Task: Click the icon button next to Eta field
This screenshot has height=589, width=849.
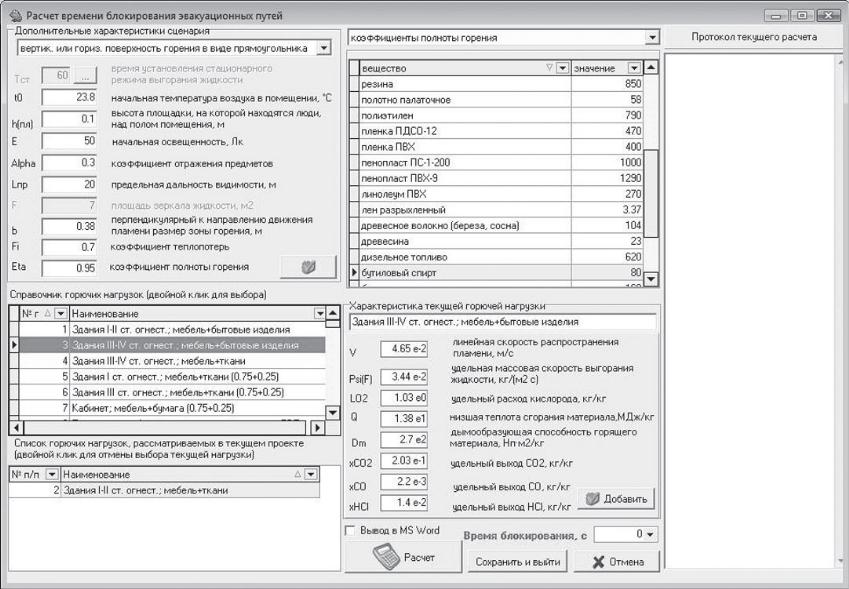Action: point(308,267)
